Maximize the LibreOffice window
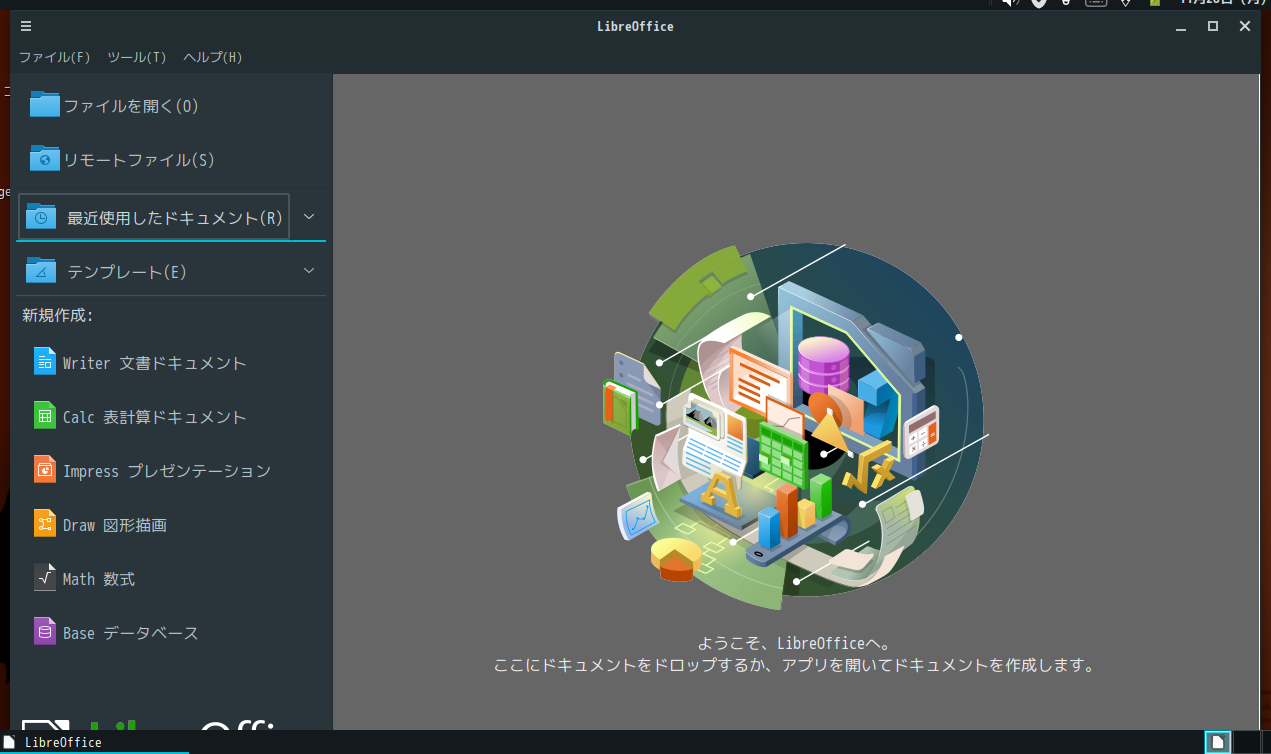 (1213, 26)
